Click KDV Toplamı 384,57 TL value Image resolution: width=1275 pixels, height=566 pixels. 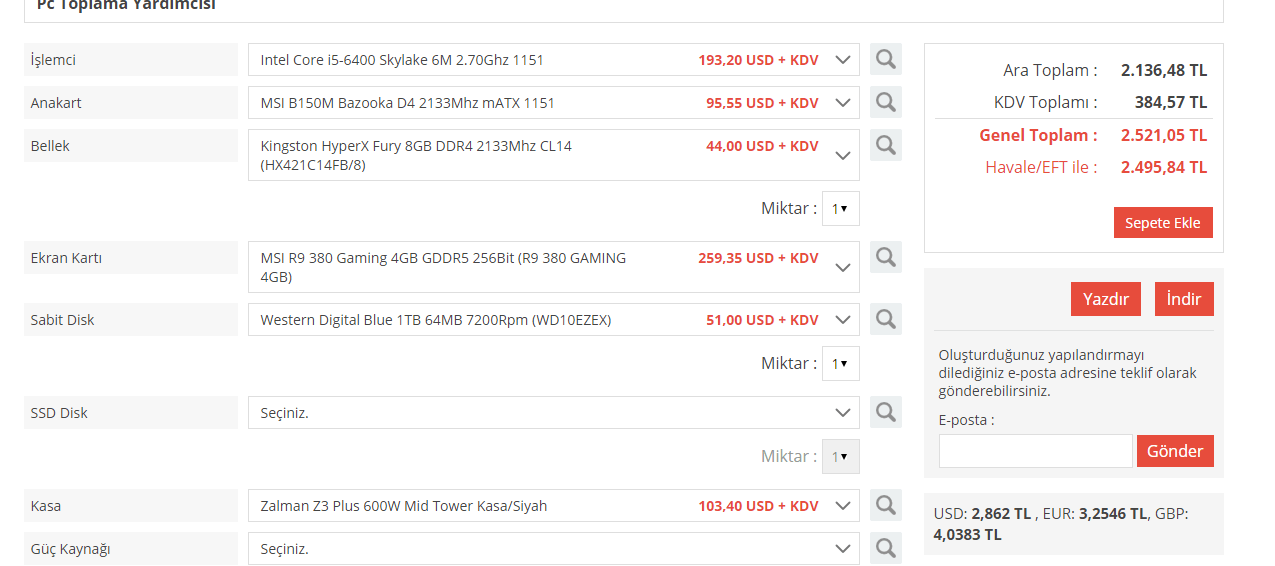(x=1171, y=102)
